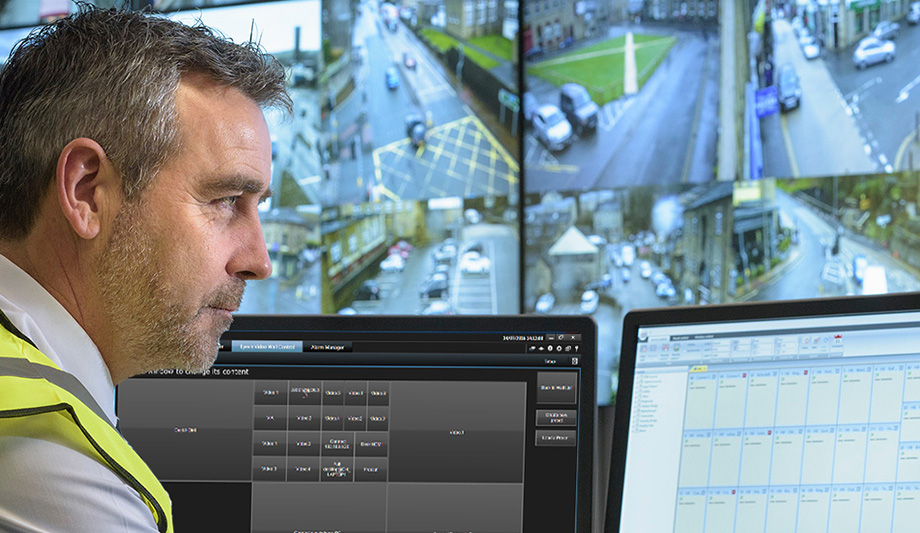Image resolution: width=920 pixels, height=533 pixels.
Task: Click the red icon in the third middle-row cell
Action: click(x=769, y=433)
